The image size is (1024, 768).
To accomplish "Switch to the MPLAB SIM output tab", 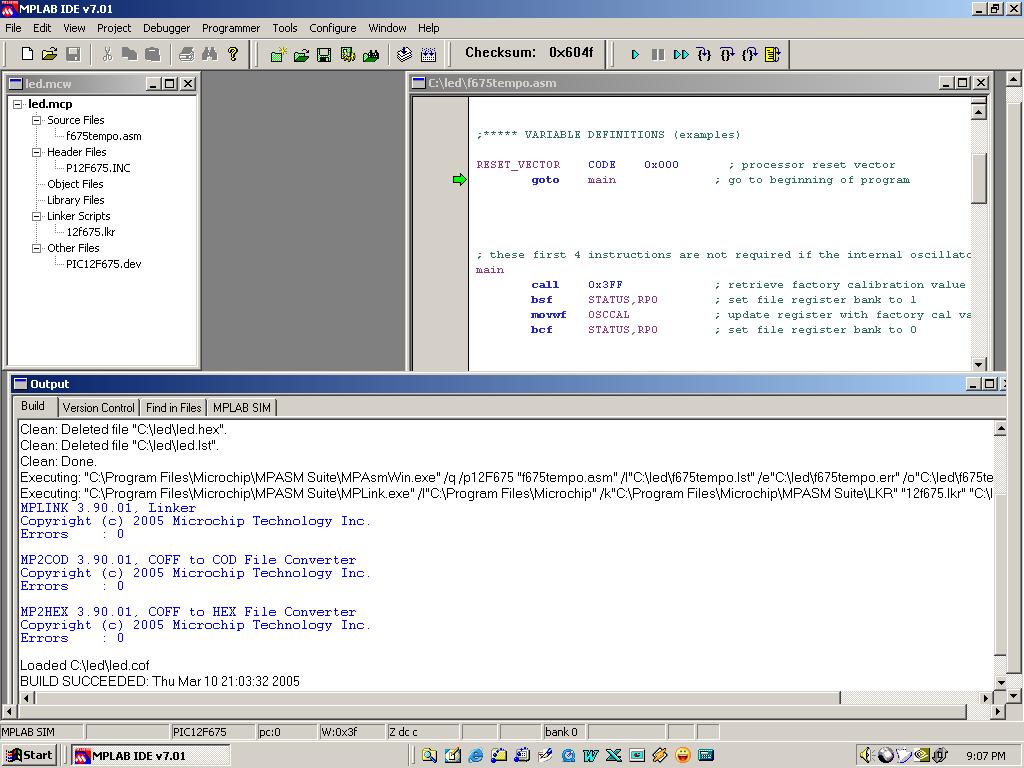I will [241, 407].
